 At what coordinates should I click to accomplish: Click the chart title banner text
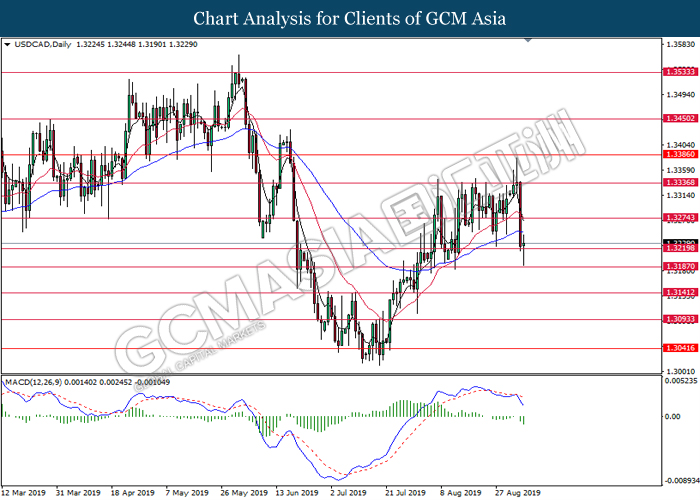pos(349,18)
